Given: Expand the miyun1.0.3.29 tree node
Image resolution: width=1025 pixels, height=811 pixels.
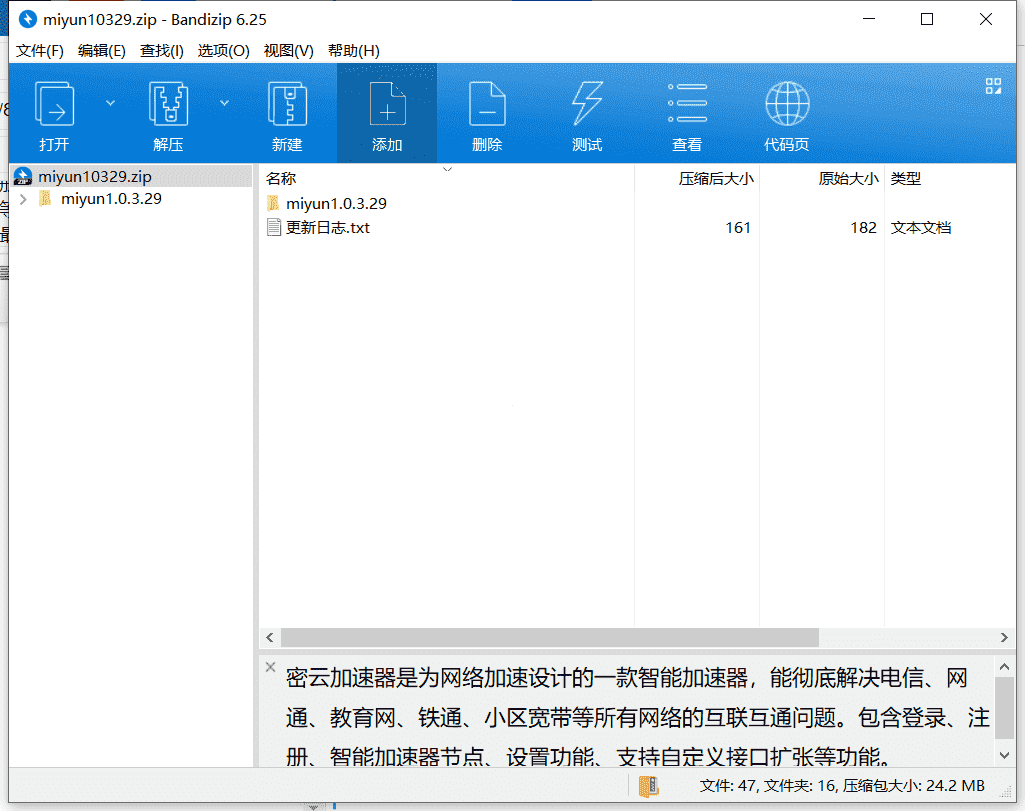Looking at the screenshot, I should coord(24,199).
